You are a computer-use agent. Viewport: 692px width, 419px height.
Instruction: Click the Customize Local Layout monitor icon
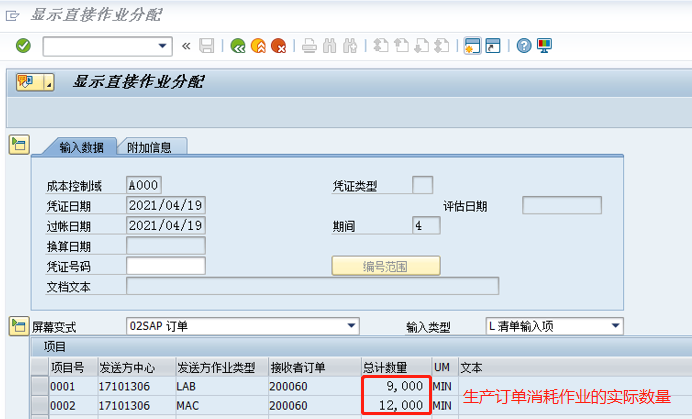[x=544, y=45]
